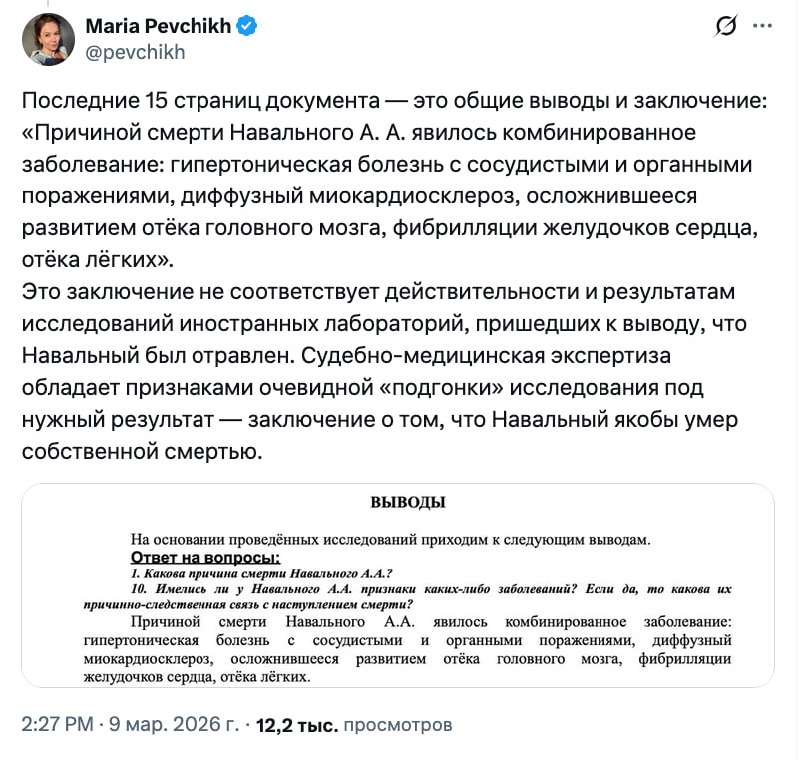The width and height of the screenshot is (800, 760).
Task: Click the 12,2 тыс. view count
Action: pos(297,724)
